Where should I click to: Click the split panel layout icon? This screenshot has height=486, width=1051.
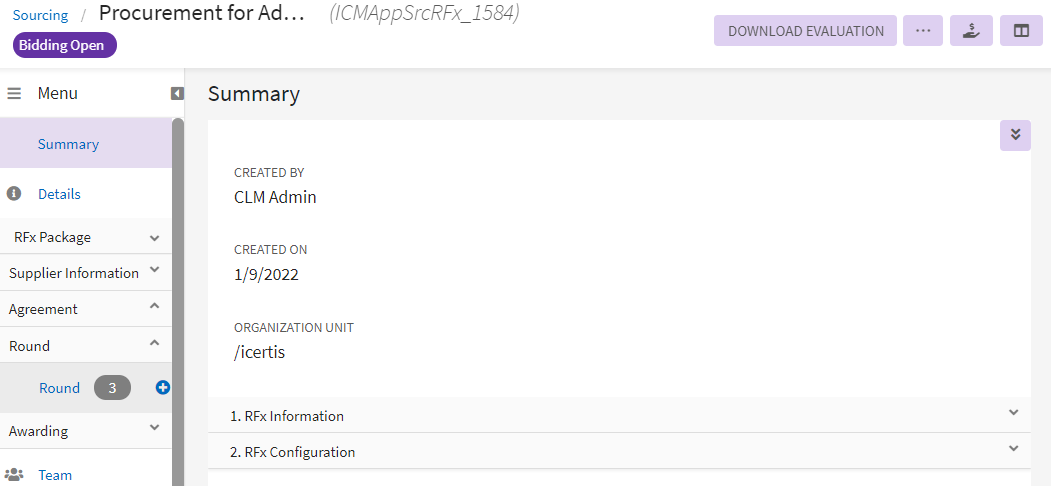[1021, 31]
